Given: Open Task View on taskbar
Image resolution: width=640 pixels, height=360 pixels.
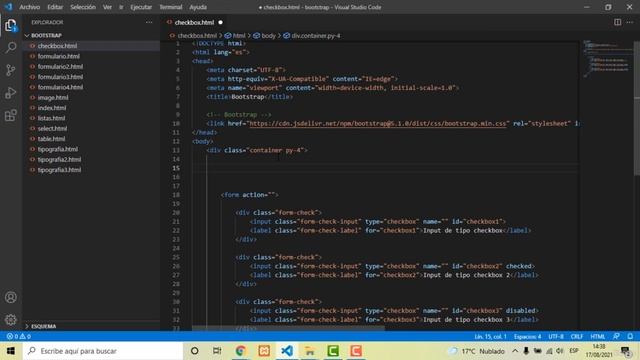Looking at the screenshot, I should point(217,351).
